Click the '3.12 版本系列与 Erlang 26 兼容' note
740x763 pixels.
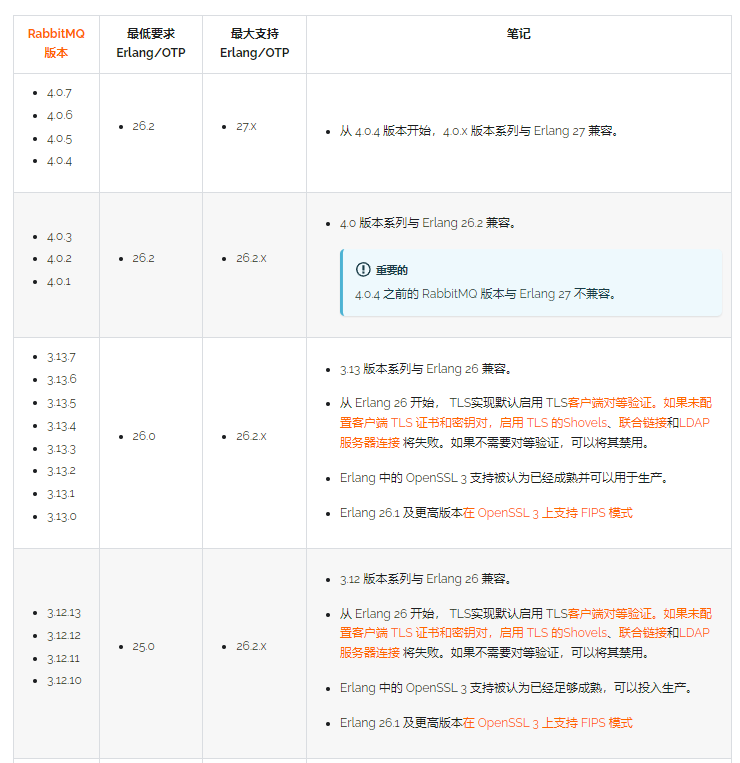[x=425, y=579]
